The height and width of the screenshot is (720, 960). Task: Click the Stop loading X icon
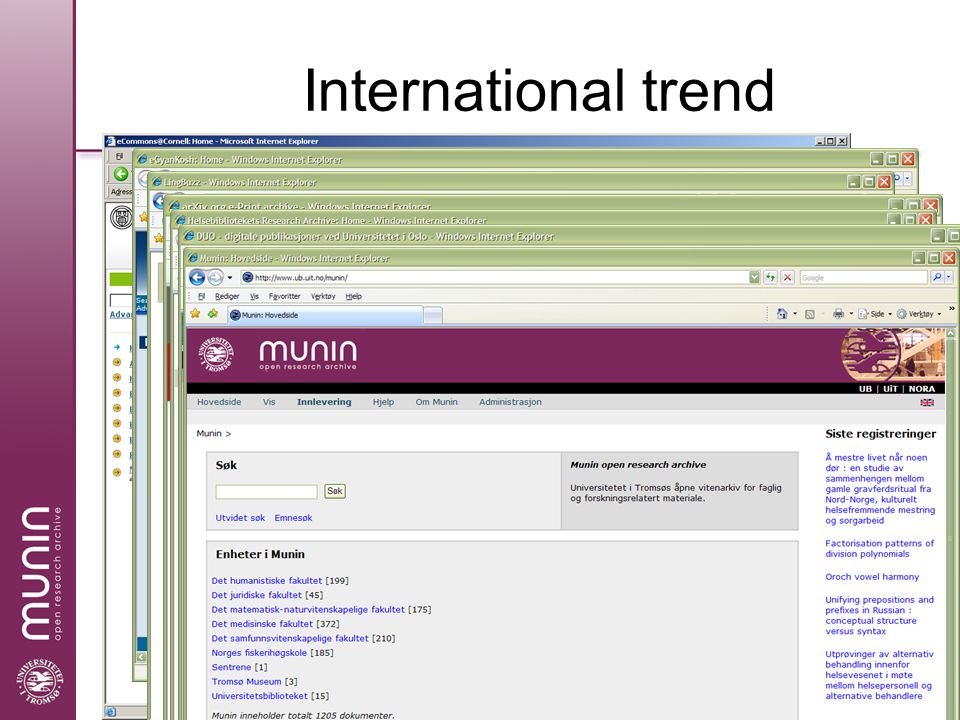coord(788,277)
